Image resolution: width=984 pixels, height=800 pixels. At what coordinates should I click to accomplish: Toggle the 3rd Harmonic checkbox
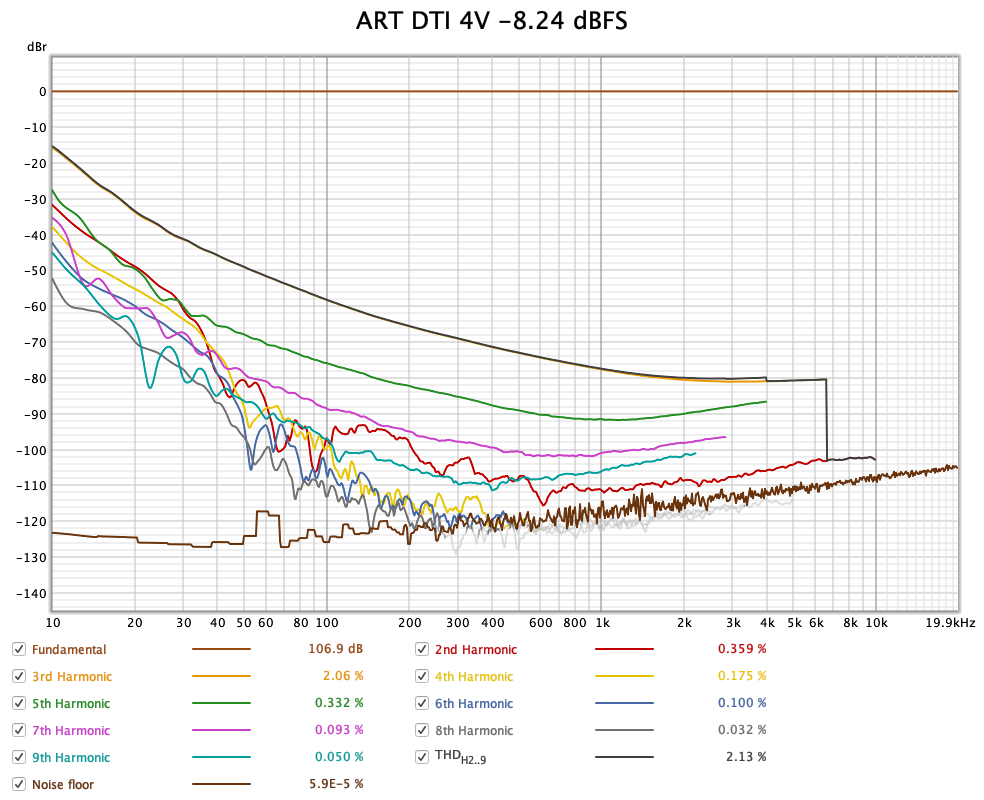[x=19, y=676]
